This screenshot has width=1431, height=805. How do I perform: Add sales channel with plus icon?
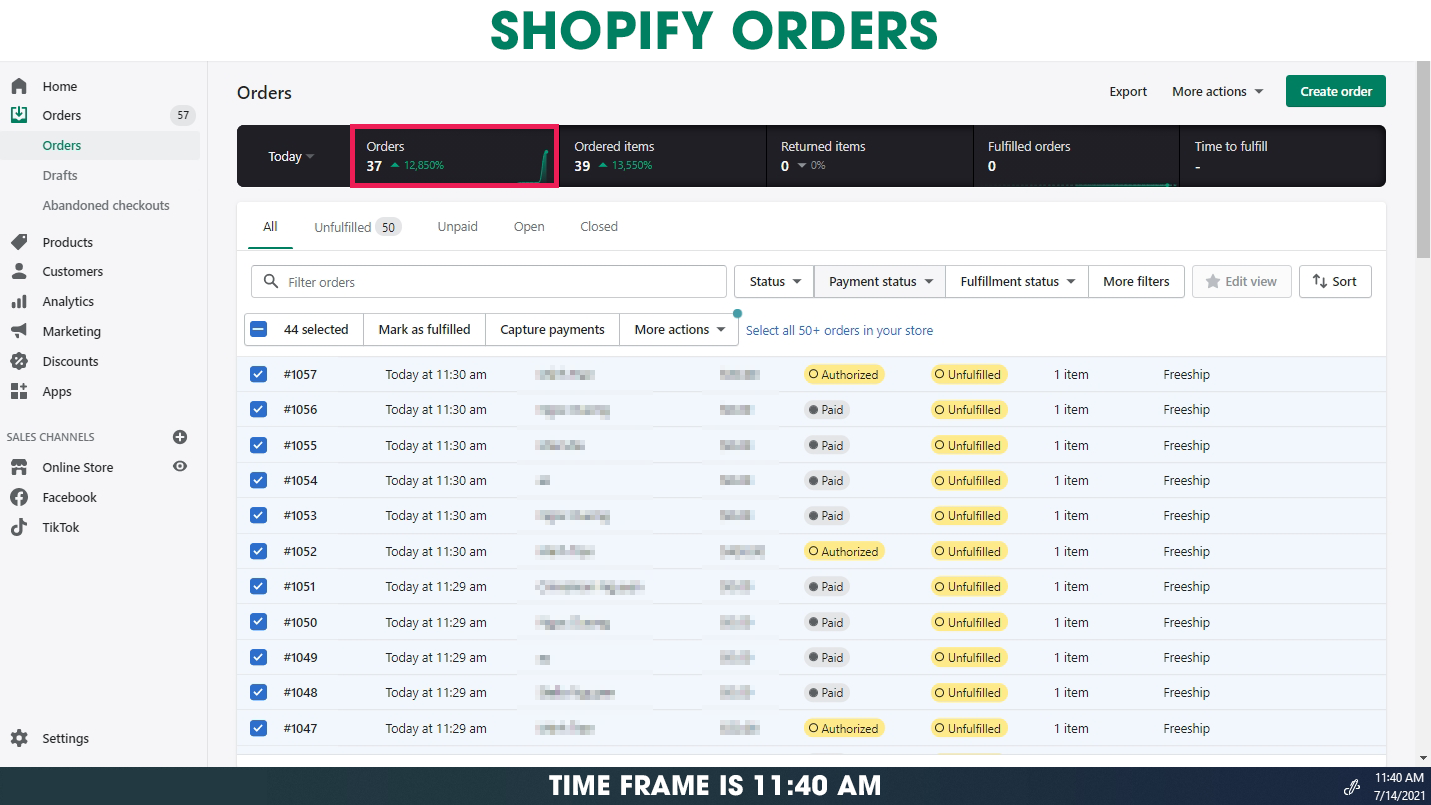(180, 437)
